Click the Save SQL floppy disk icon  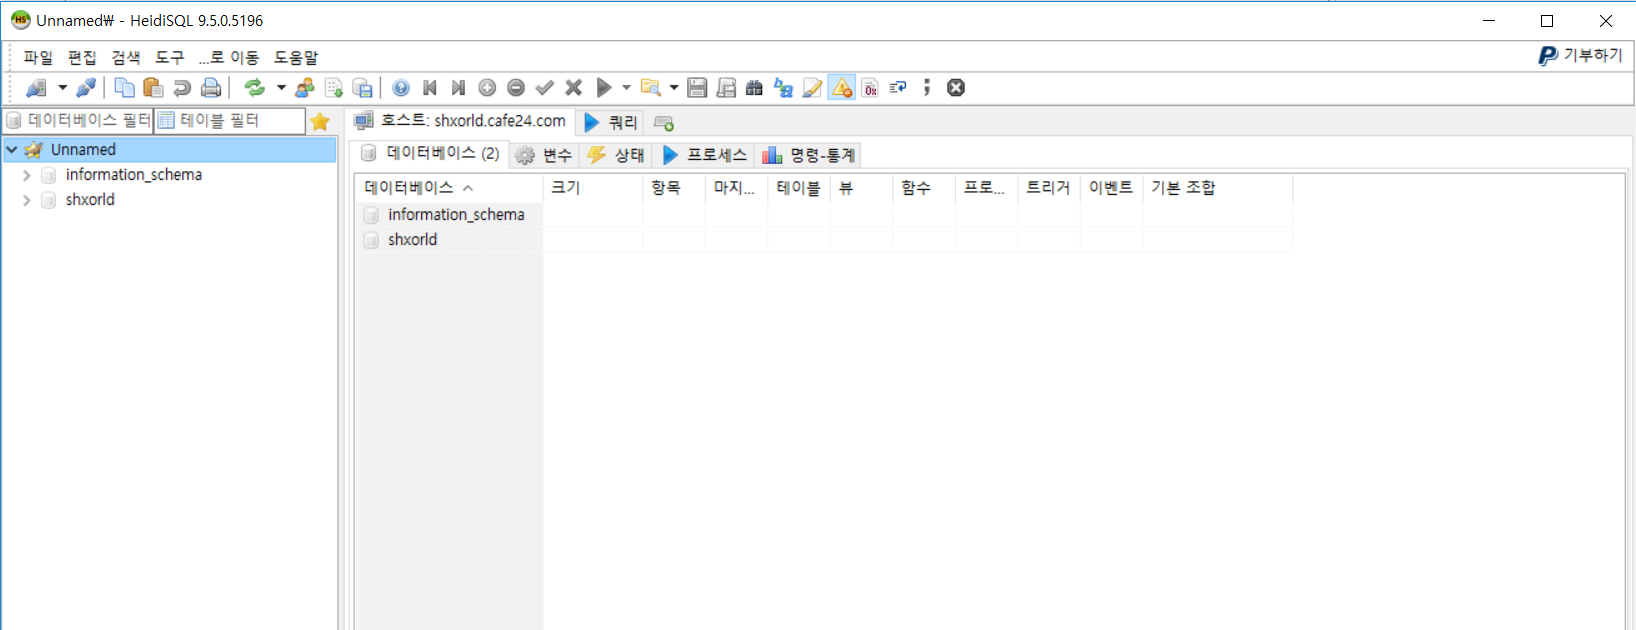[697, 88]
